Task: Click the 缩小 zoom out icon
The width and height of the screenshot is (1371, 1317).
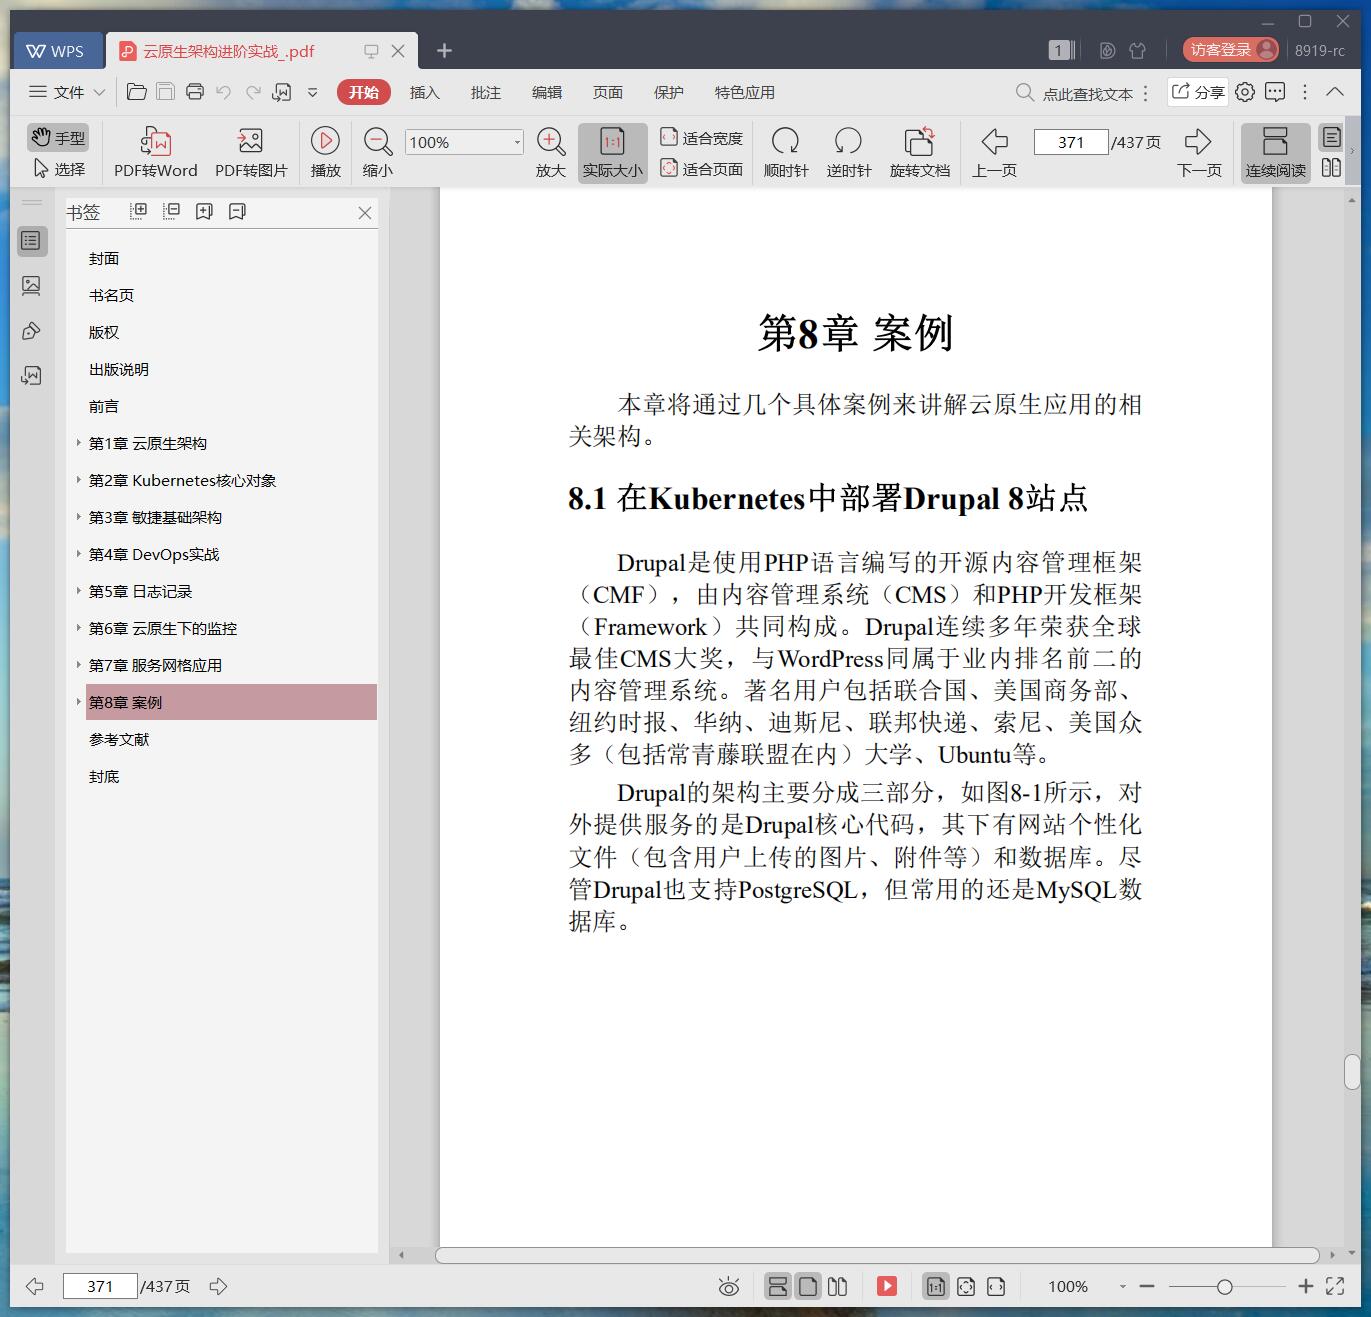Action: [x=377, y=152]
